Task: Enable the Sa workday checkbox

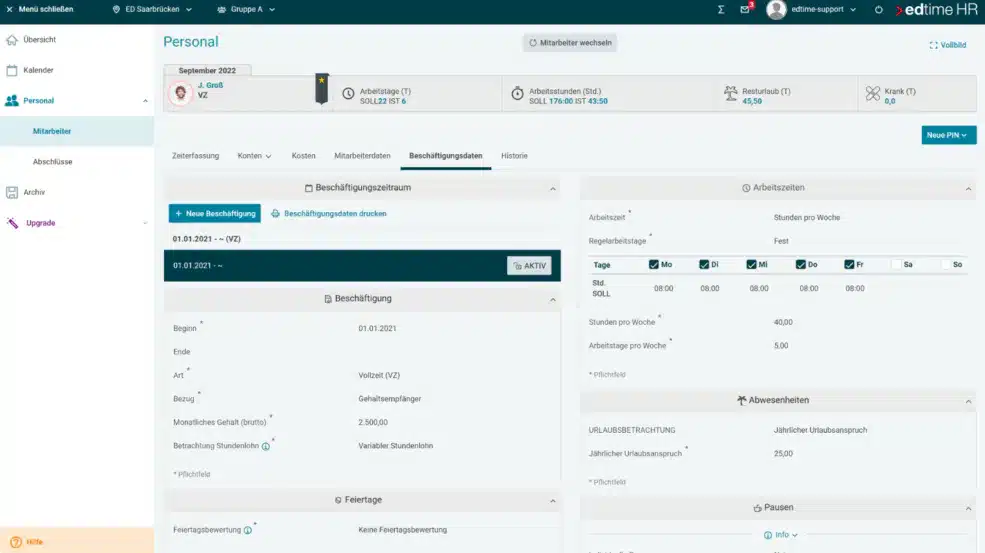Action: [896, 265]
